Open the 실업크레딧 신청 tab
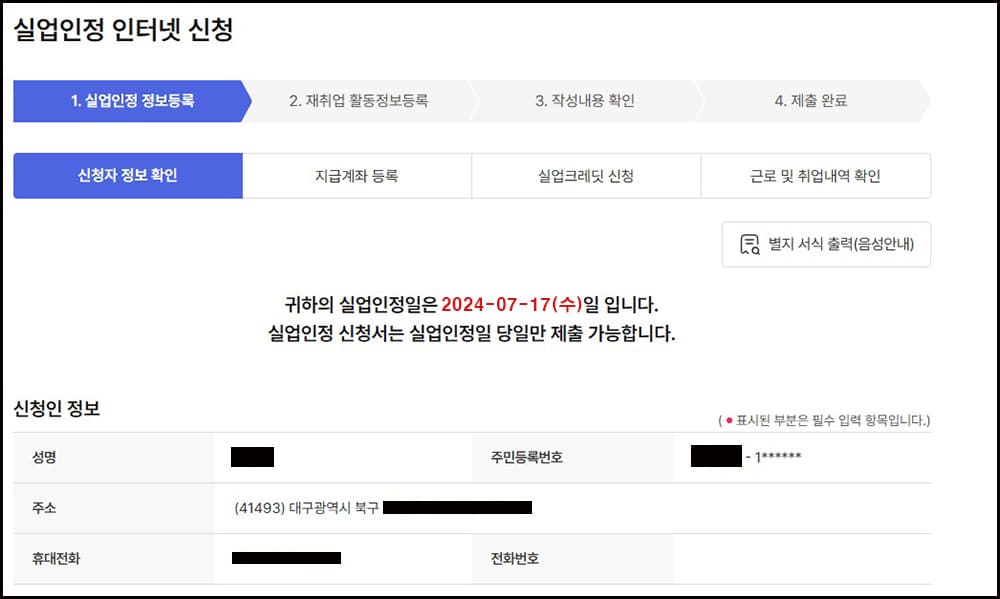Viewport: 1000px width, 599px height. [x=585, y=175]
